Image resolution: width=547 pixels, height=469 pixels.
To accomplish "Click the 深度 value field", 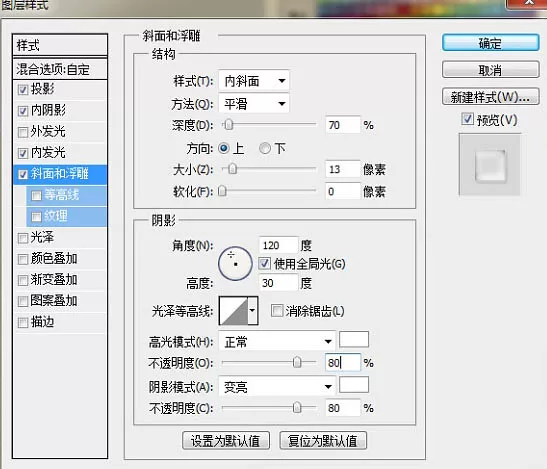I will (343, 125).
